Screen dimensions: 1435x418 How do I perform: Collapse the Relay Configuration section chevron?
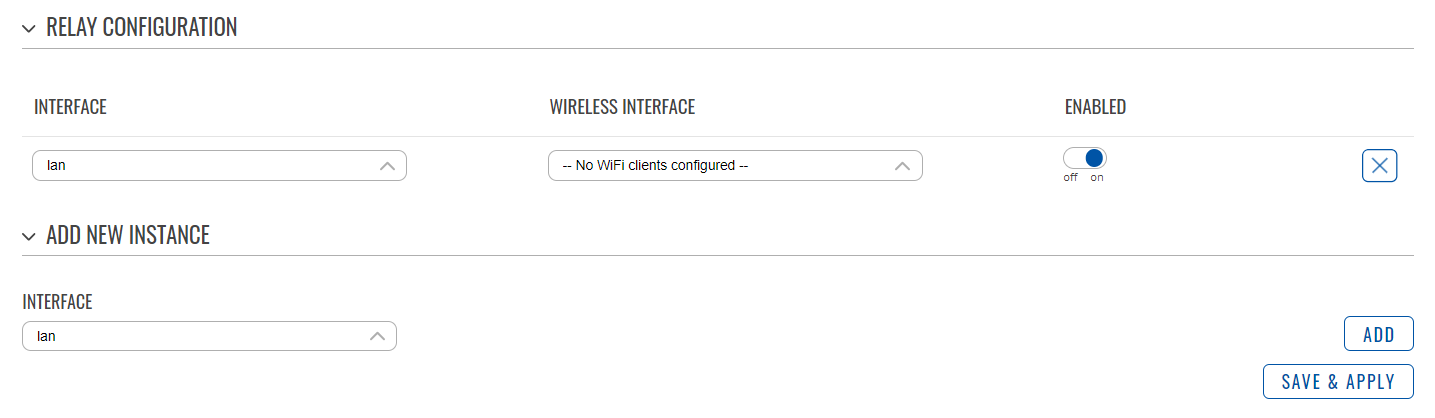click(28, 28)
